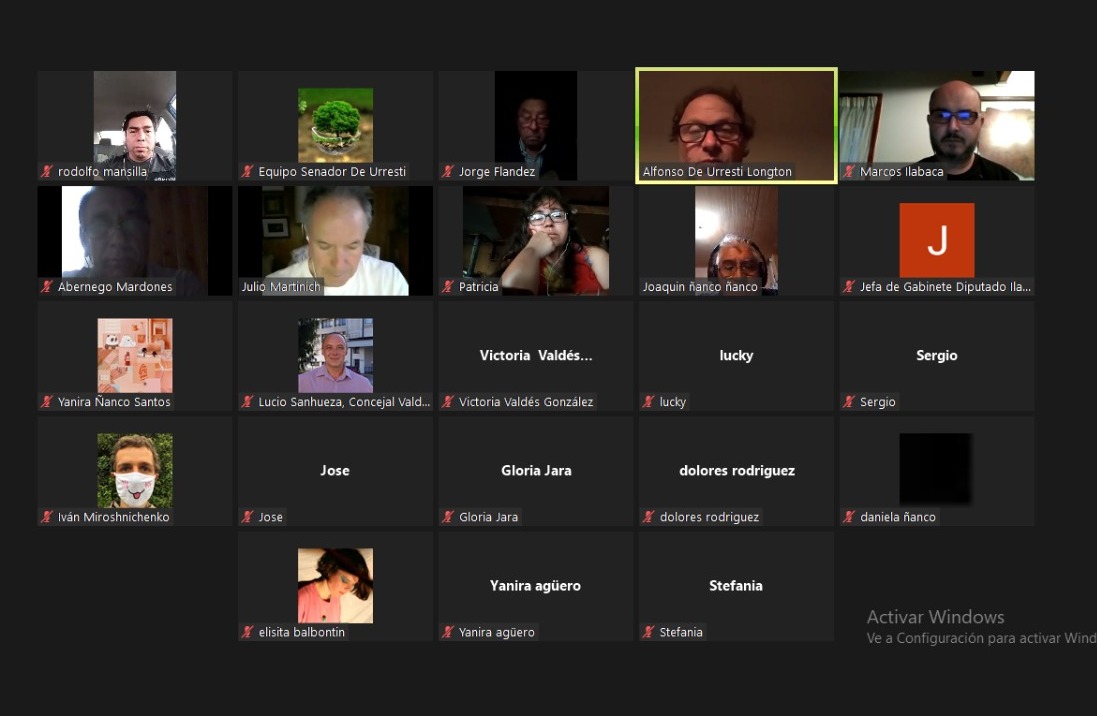Click muted mic icon next to Jorge Flandez
This screenshot has width=1097, height=716.
(448, 172)
